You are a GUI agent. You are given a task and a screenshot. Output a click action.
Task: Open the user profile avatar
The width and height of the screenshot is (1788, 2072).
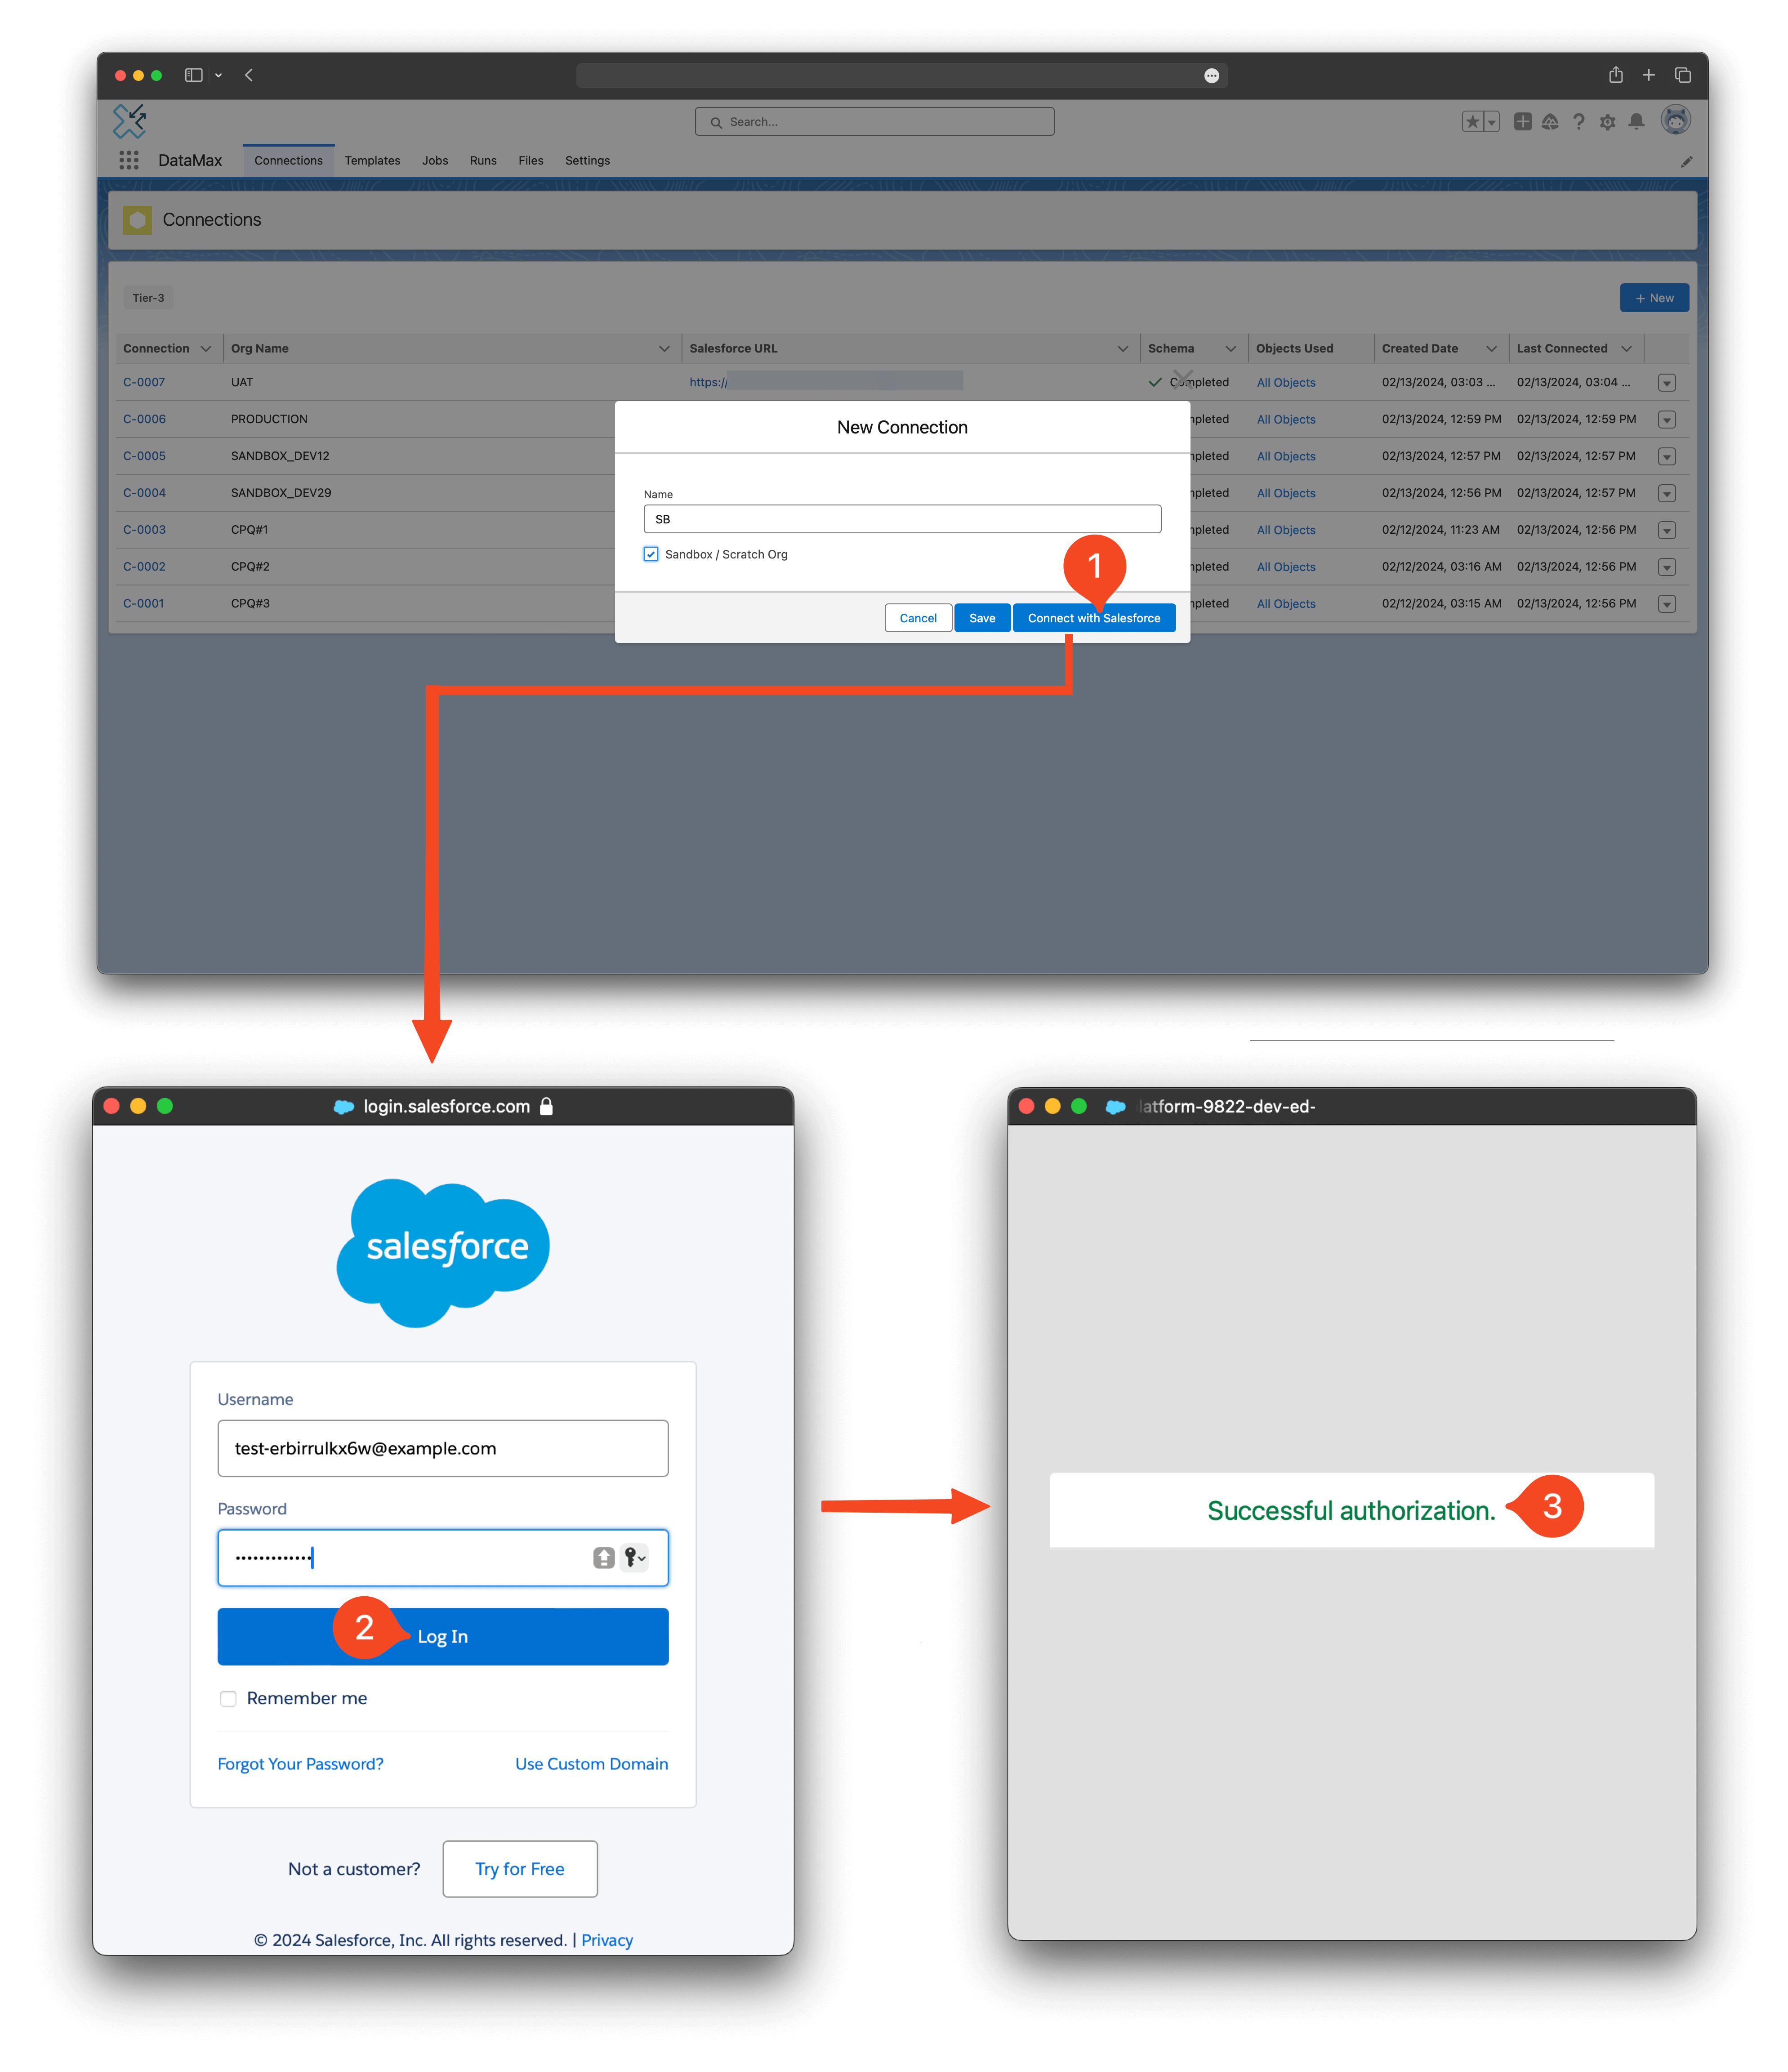click(x=1676, y=121)
